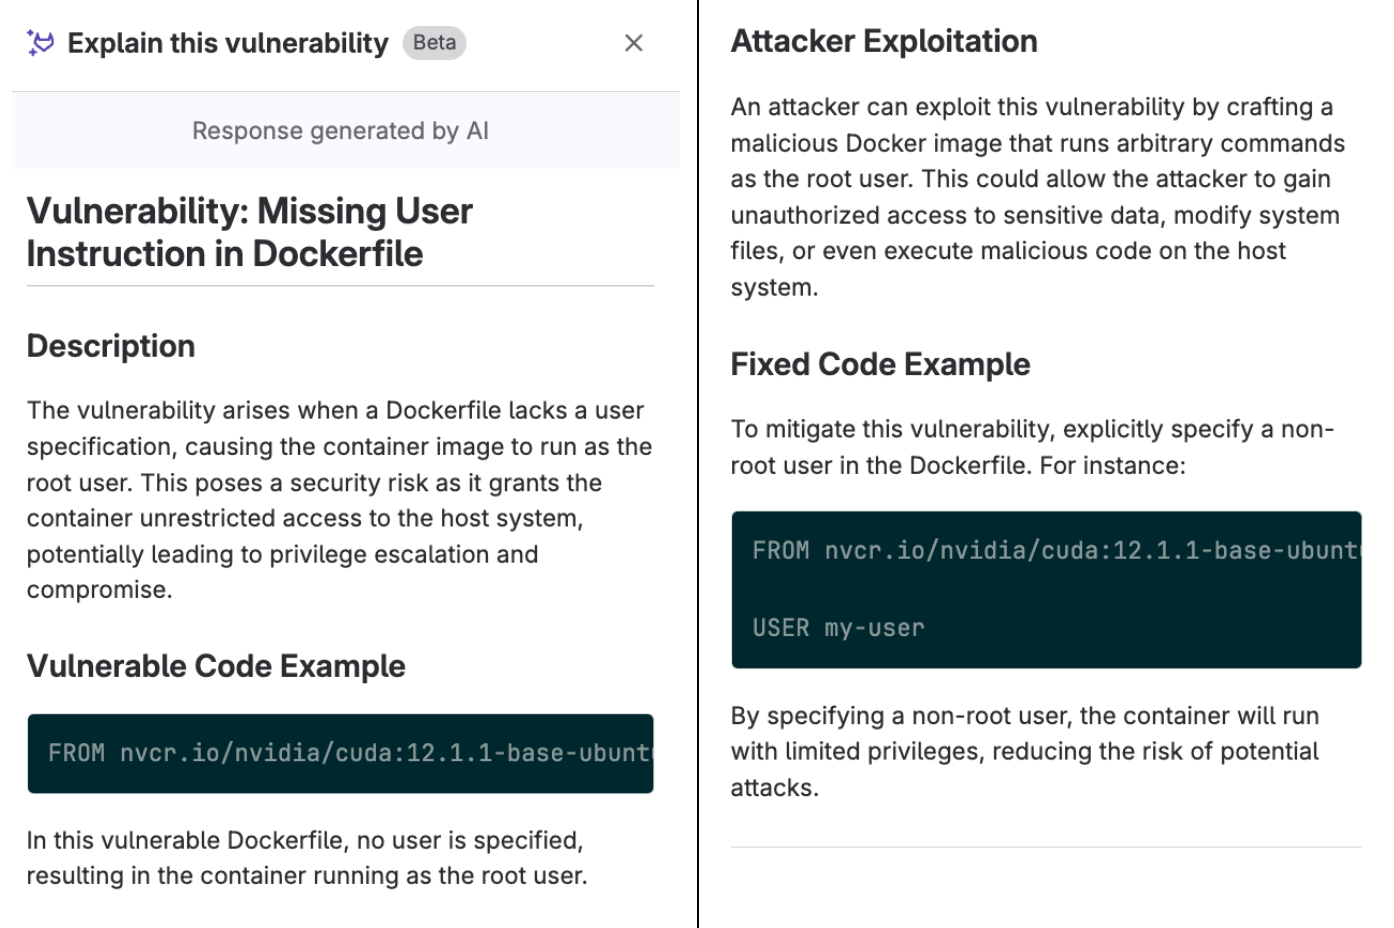Click the Description heading
The height and width of the screenshot is (928, 1394).
pos(111,346)
